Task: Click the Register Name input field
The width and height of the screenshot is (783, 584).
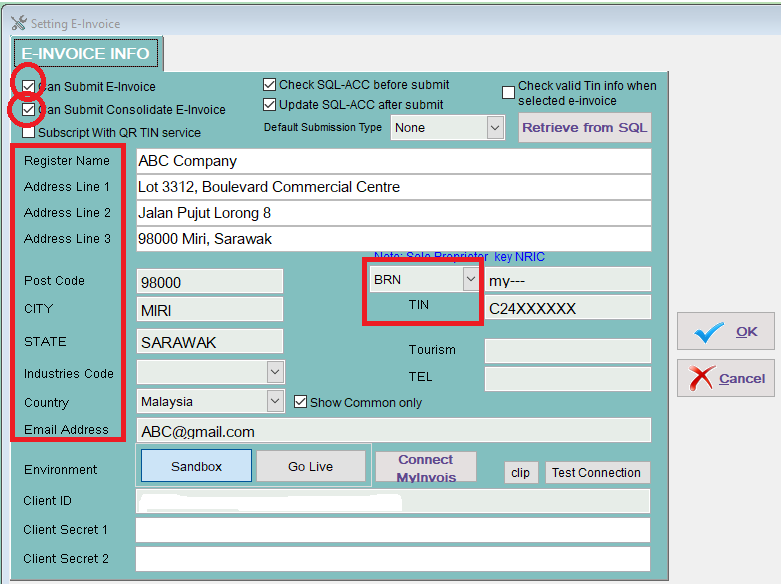Action: coord(393,161)
